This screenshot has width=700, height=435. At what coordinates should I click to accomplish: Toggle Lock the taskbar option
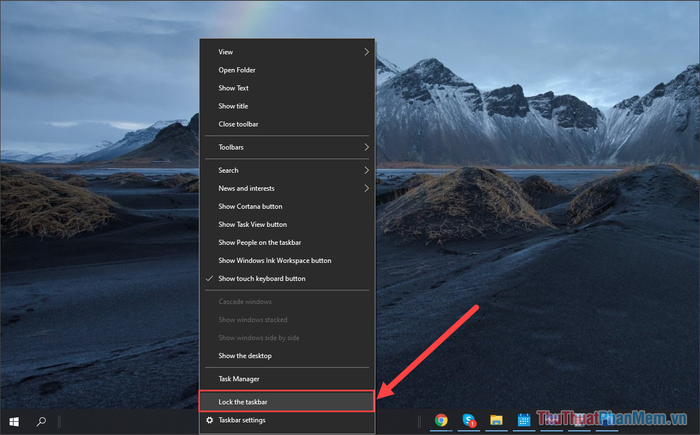287,402
